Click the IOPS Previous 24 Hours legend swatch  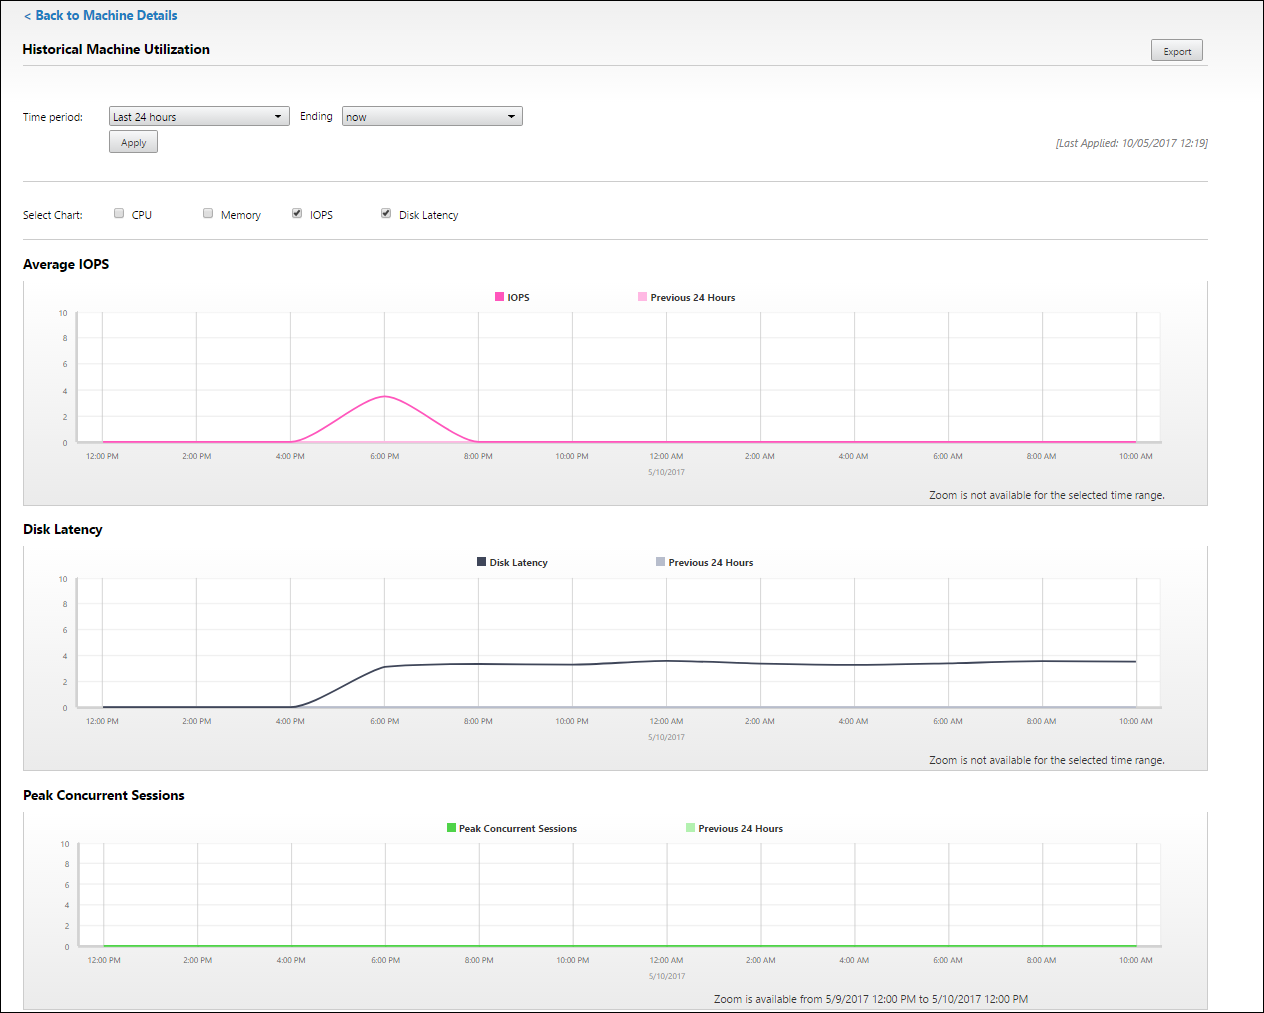click(x=642, y=297)
